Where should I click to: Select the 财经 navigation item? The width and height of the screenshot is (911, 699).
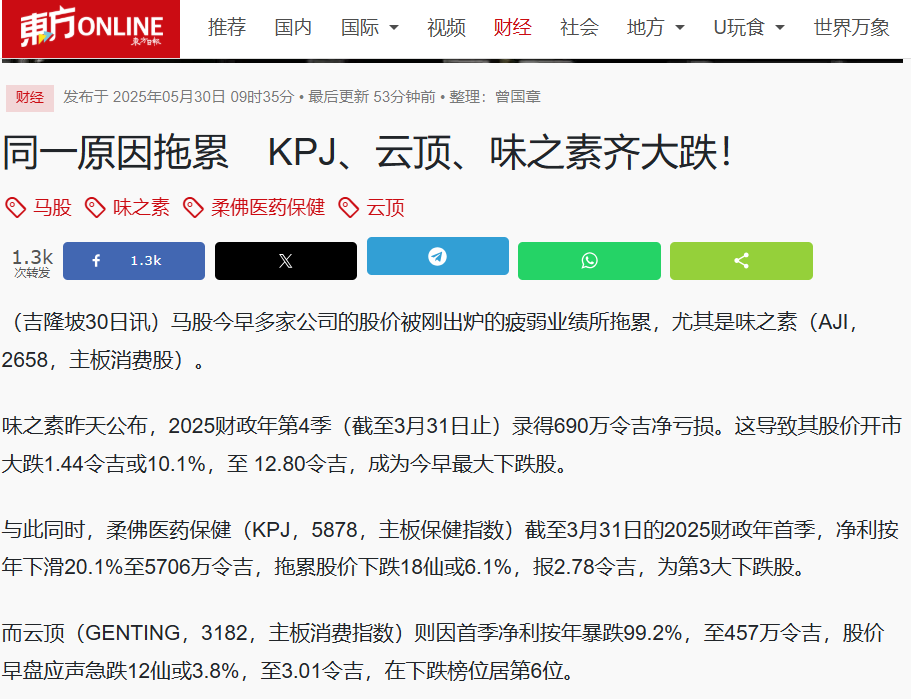pos(512,27)
